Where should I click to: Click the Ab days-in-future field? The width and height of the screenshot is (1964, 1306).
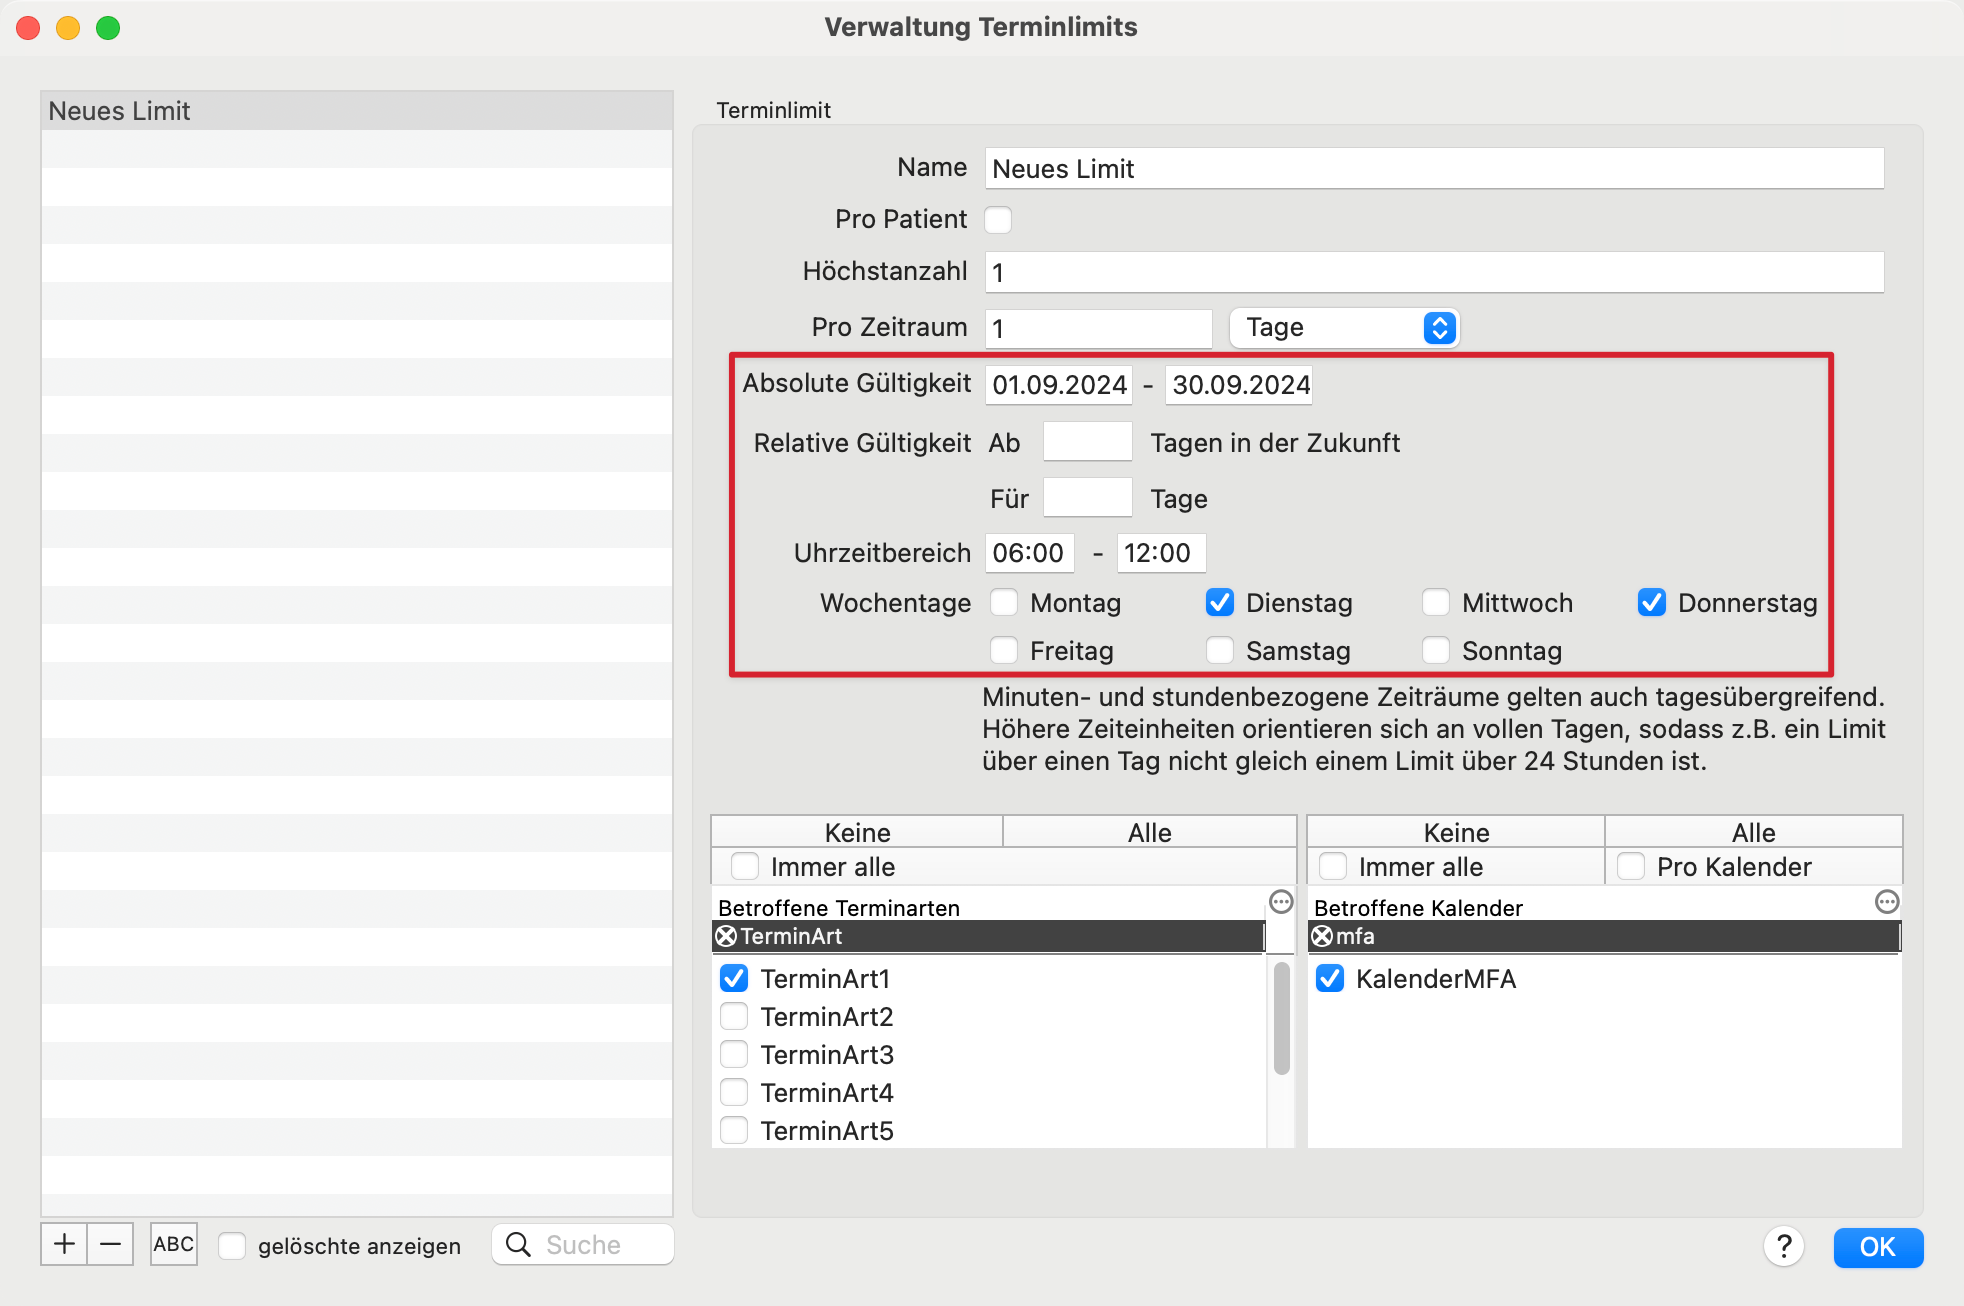[x=1087, y=441]
